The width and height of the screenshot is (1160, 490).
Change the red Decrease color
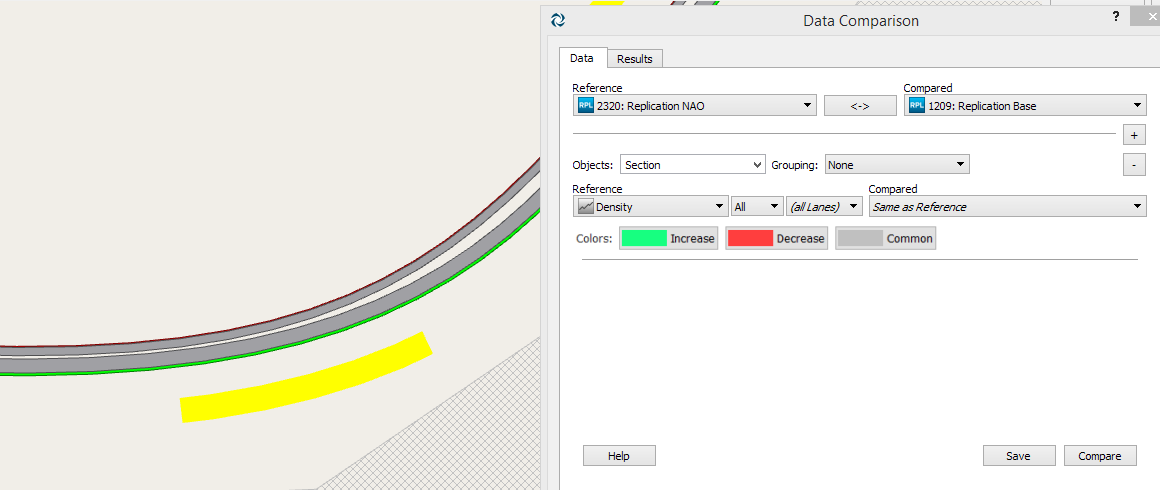tap(750, 239)
